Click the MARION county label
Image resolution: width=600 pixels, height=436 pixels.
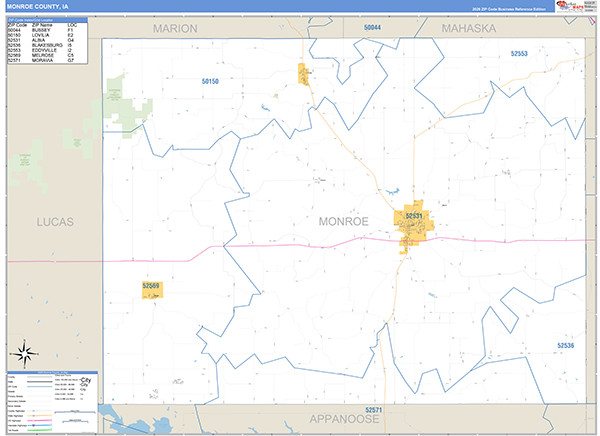point(175,28)
